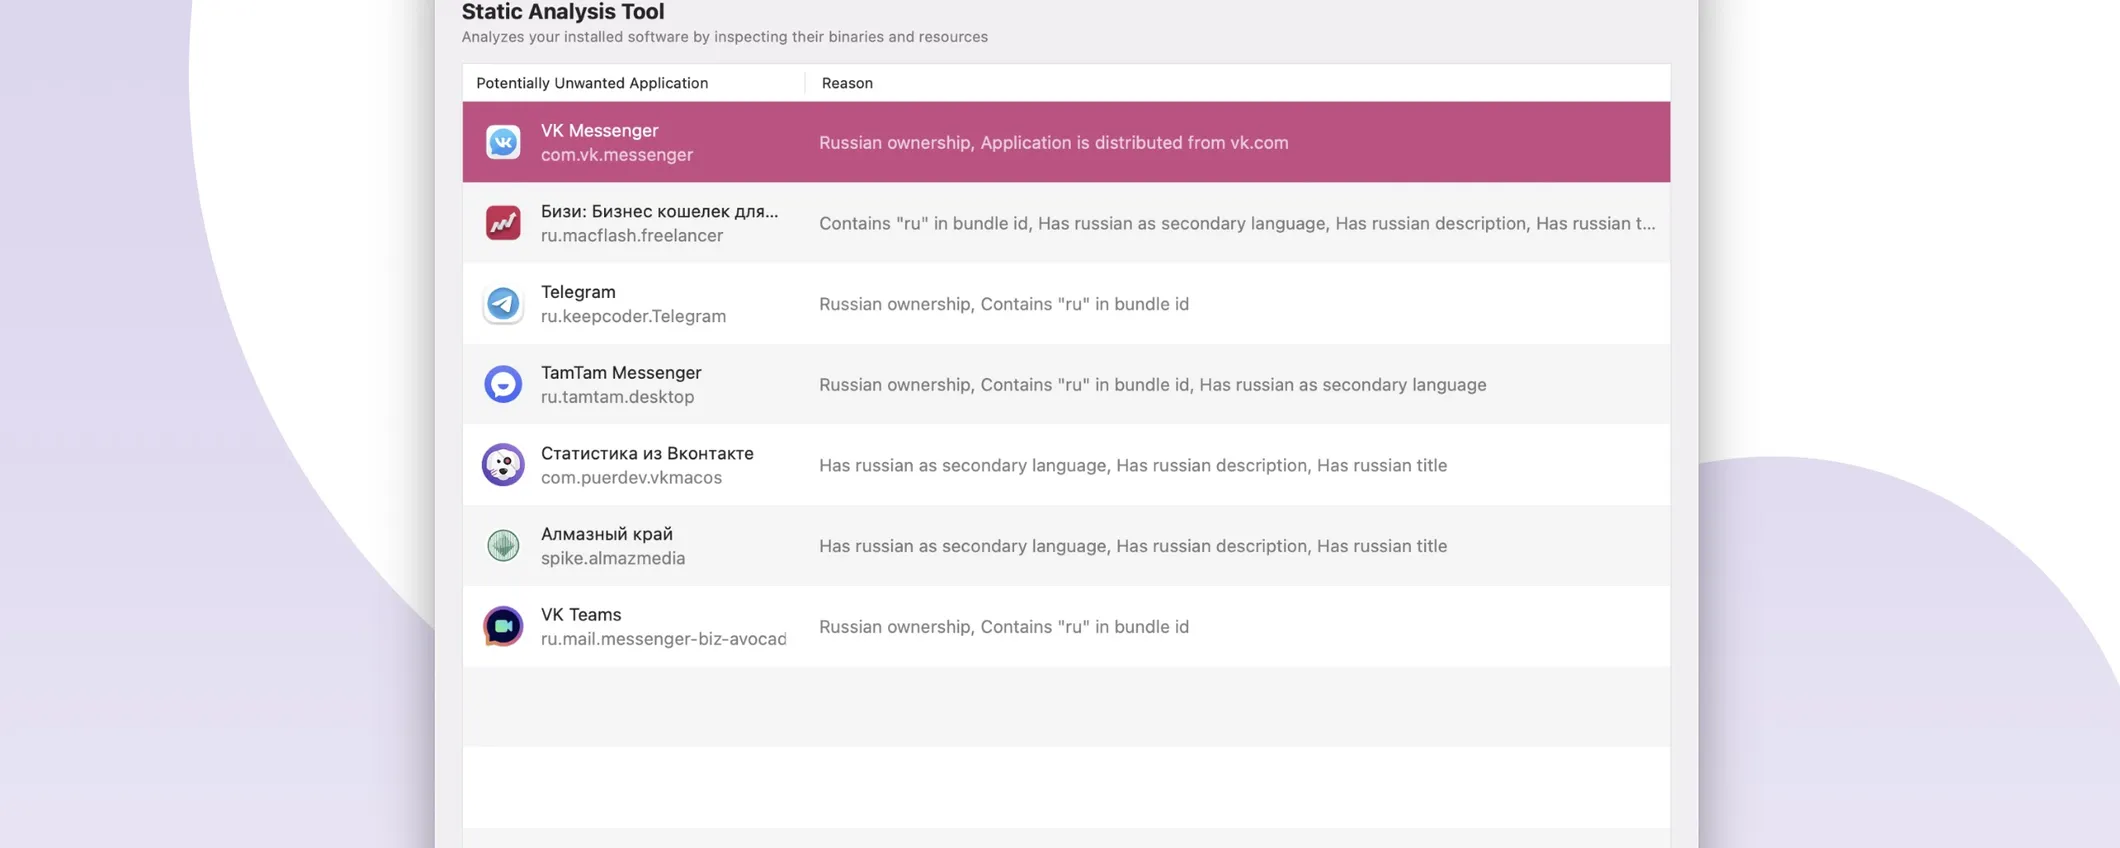Select the VK Messenger name text

(x=600, y=130)
